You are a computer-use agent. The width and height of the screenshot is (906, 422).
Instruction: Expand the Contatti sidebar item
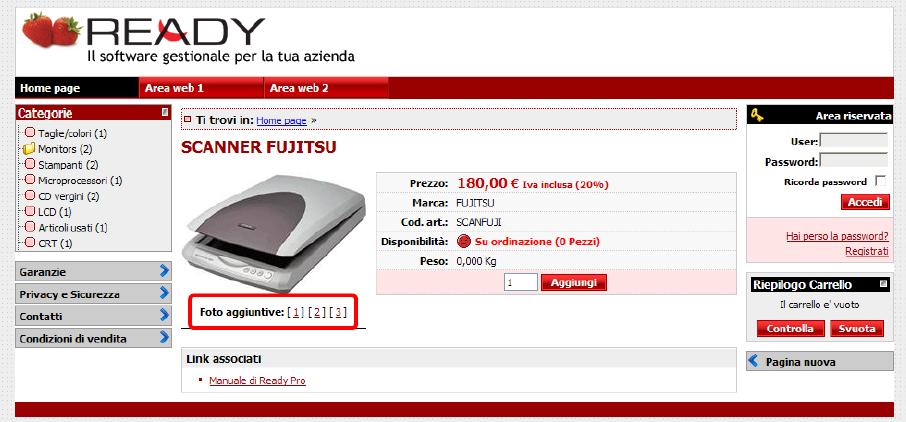tap(93, 316)
